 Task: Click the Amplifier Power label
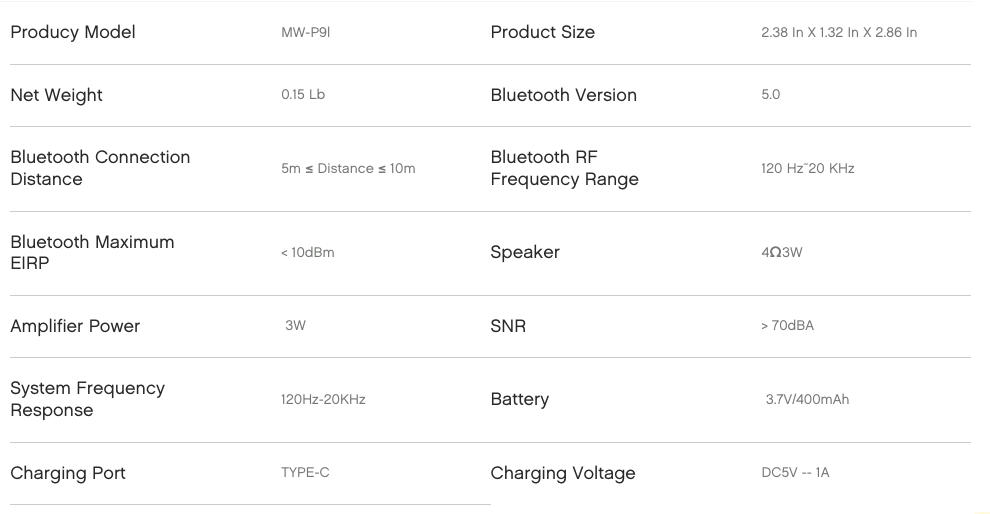[x=75, y=326]
